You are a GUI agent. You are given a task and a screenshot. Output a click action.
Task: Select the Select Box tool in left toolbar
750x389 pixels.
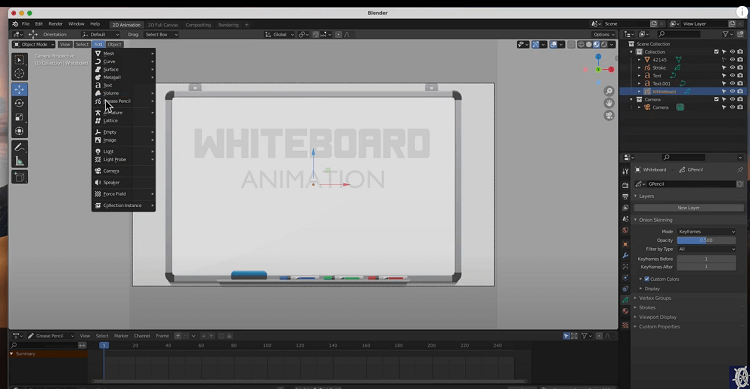tap(19, 59)
